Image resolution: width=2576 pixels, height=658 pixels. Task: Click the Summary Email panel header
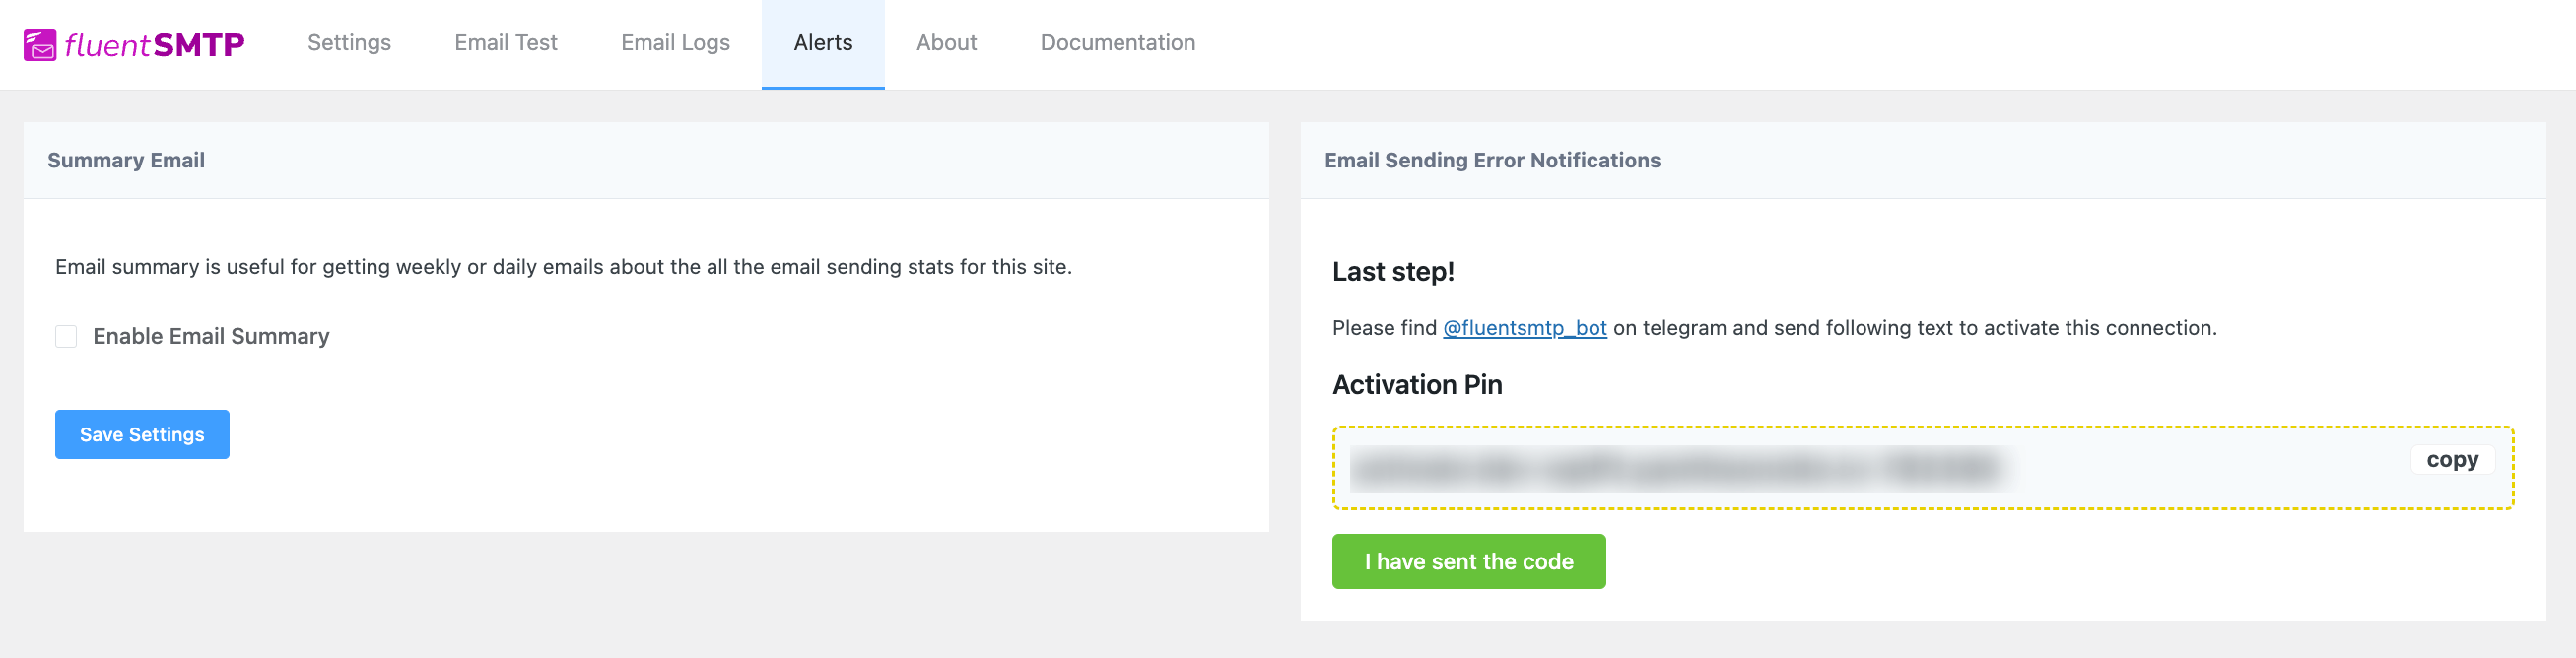coord(646,160)
